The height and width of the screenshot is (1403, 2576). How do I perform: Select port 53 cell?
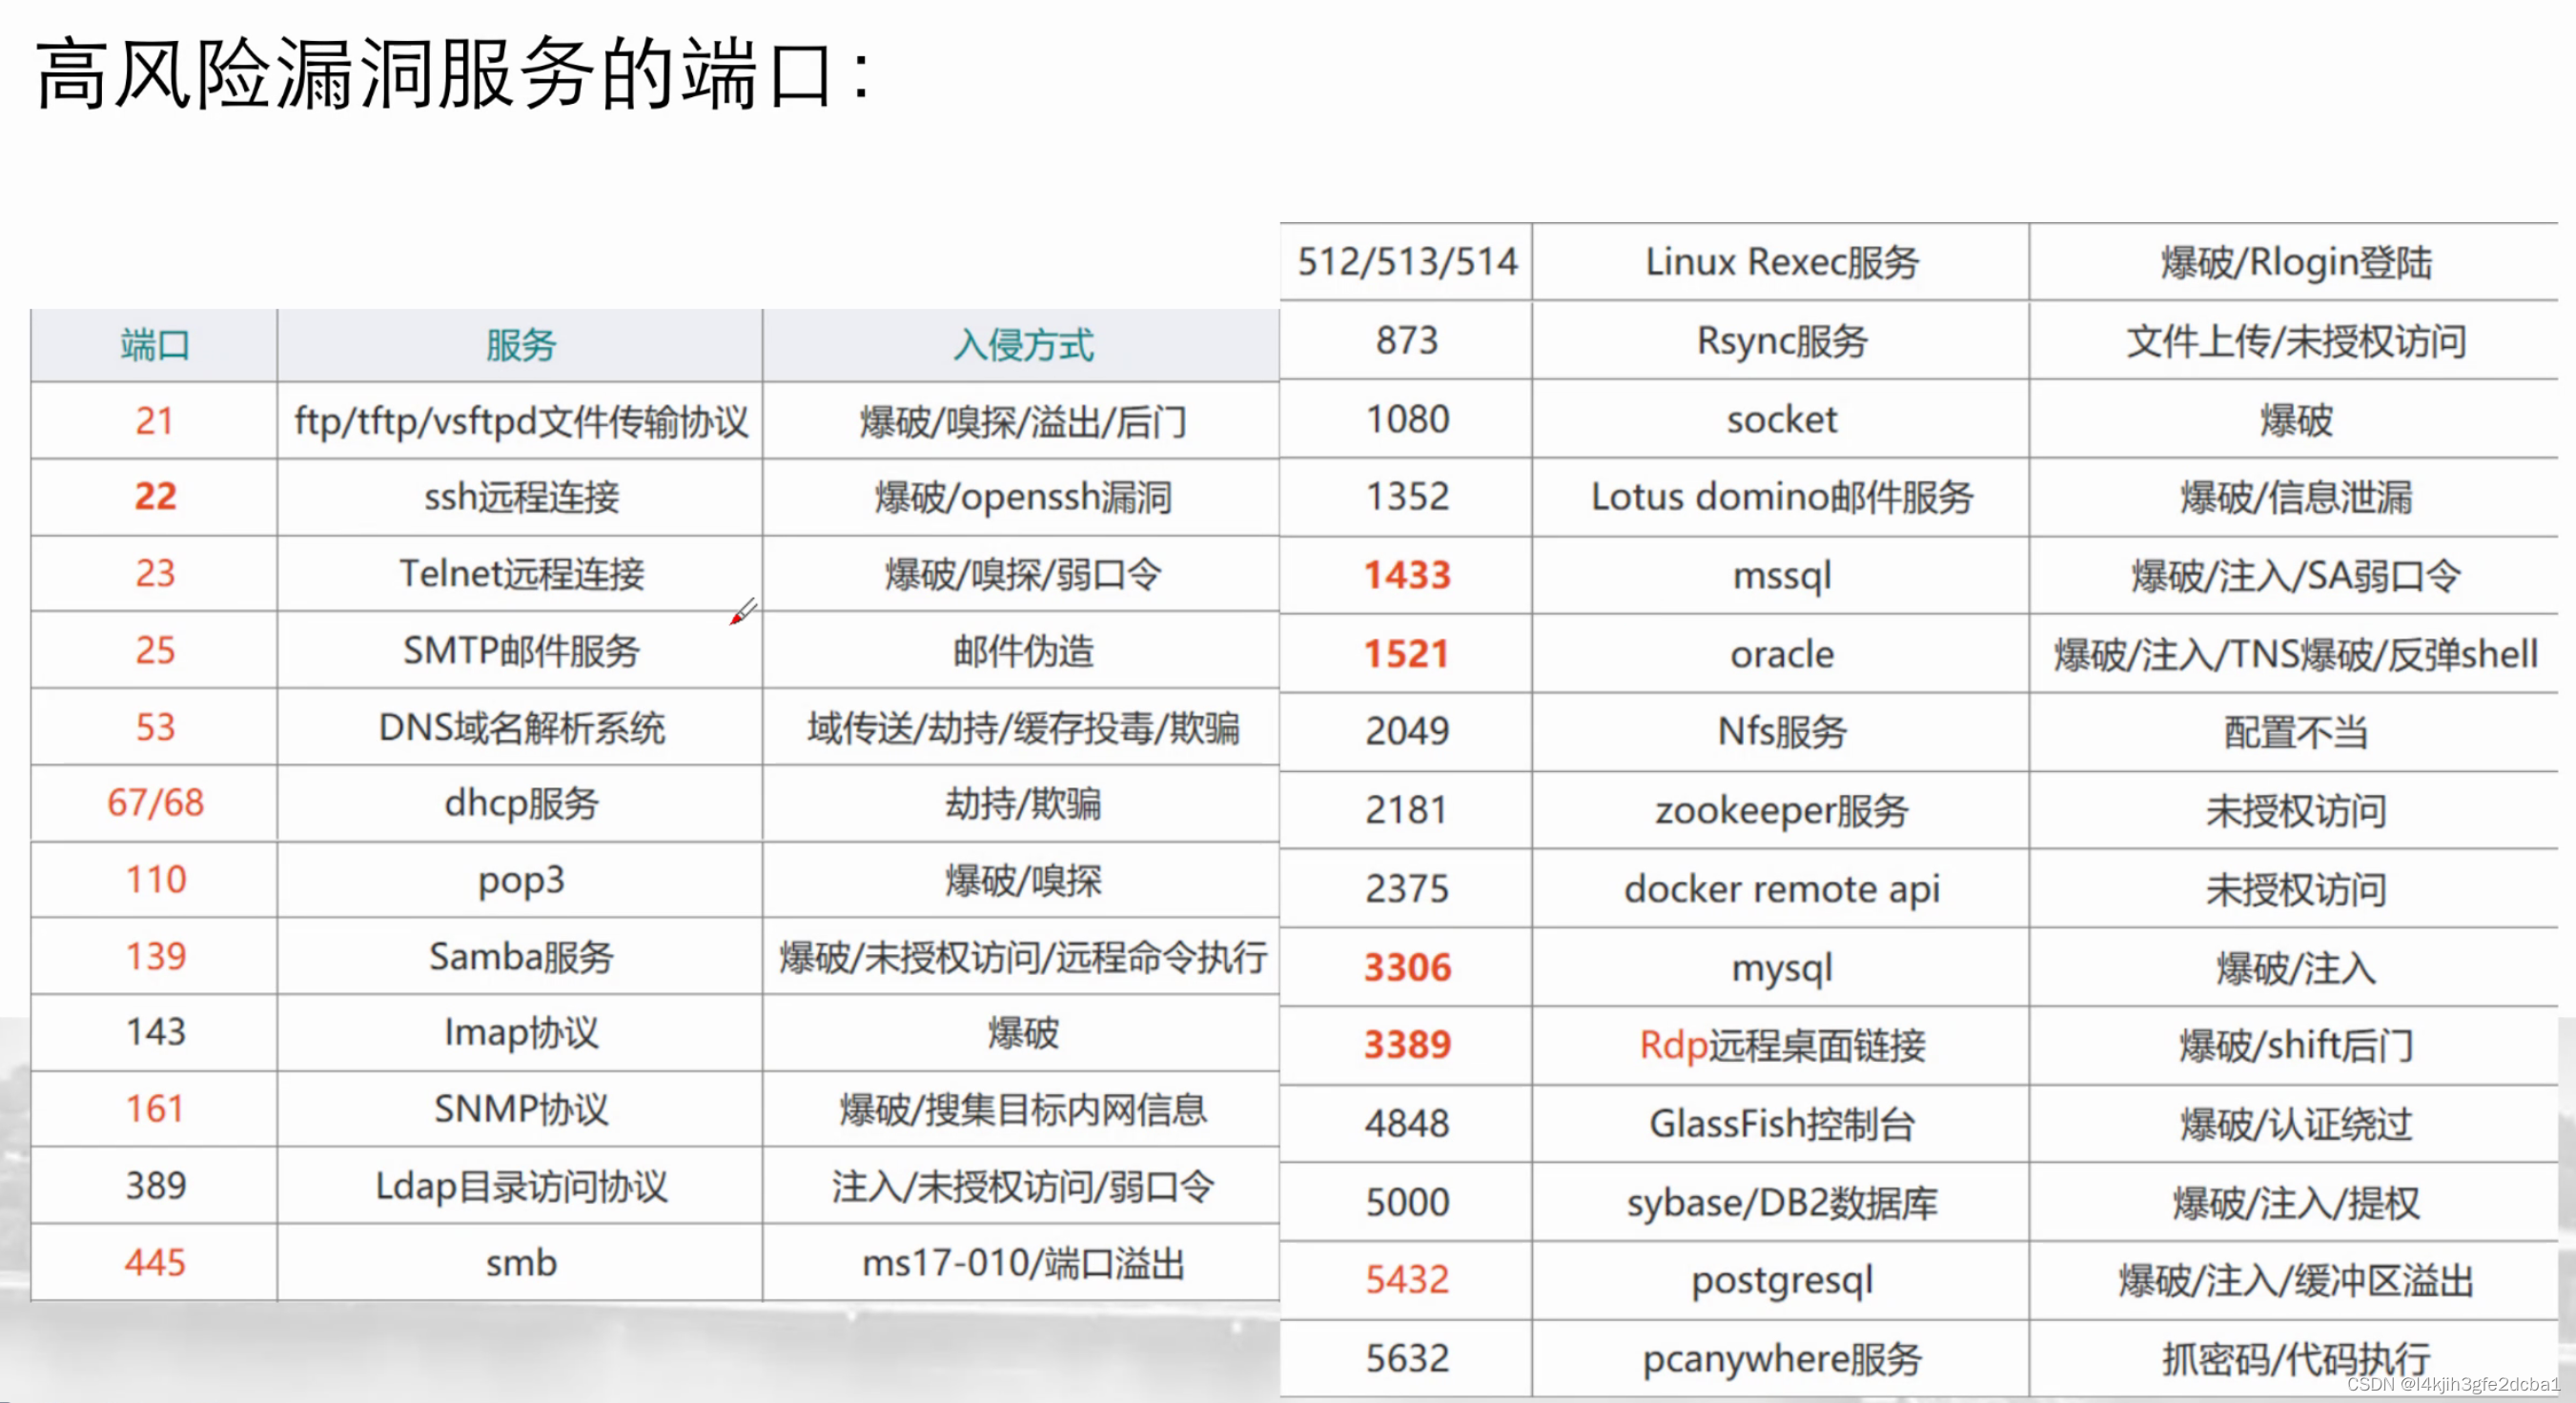[155, 727]
